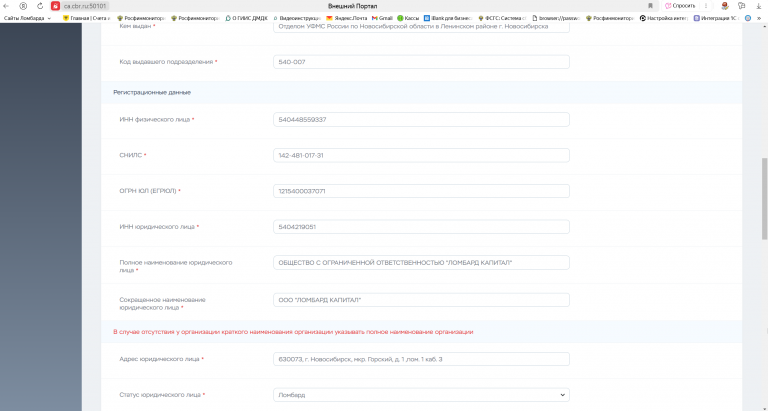Open the Главная | Счета bookmark
The image size is (768, 411).
click(86, 18)
